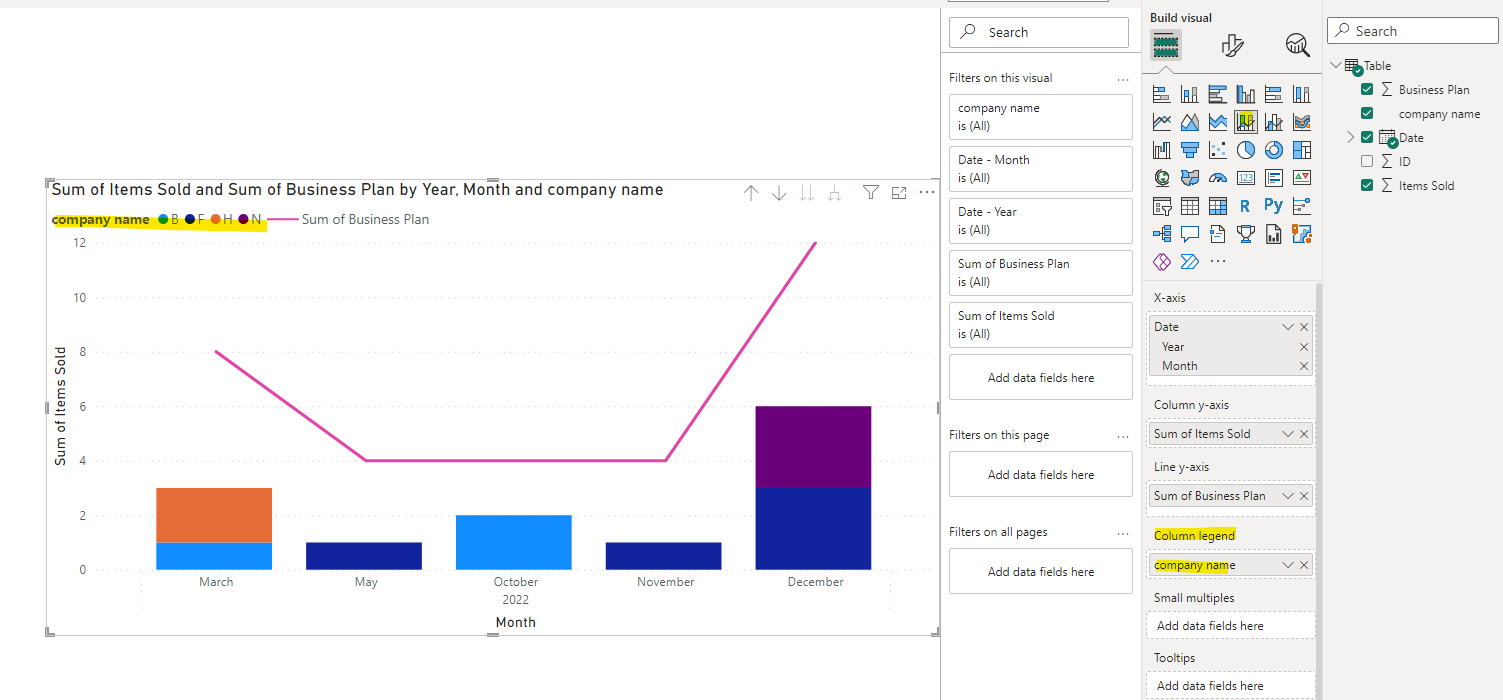
Task: Choose the Clustered bar chart visual
Action: click(1218, 94)
